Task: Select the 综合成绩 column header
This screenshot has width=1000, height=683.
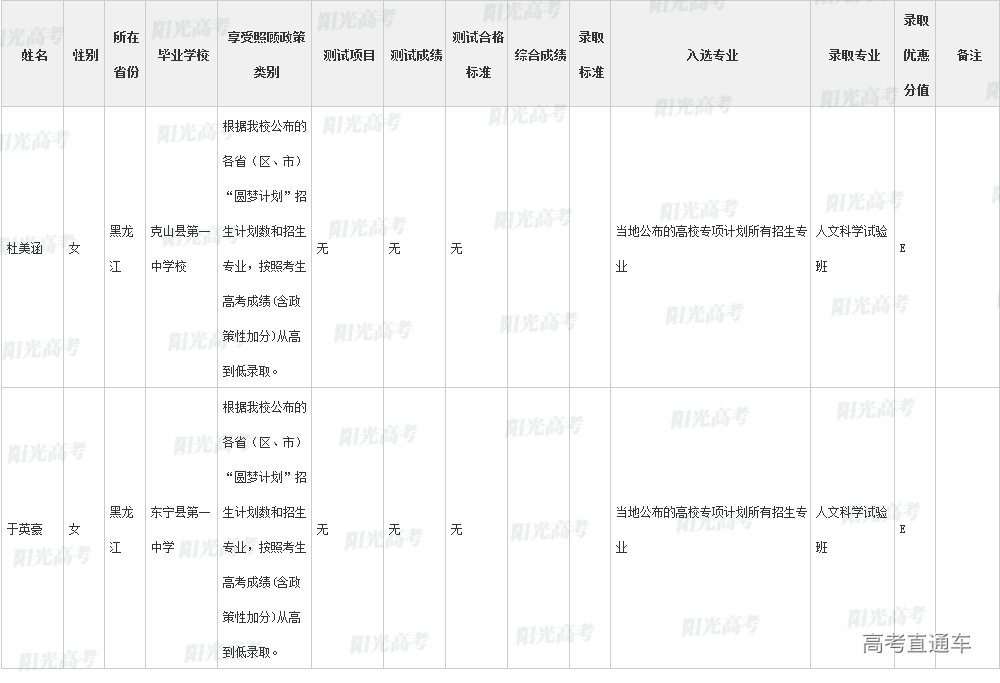Action: tap(540, 55)
